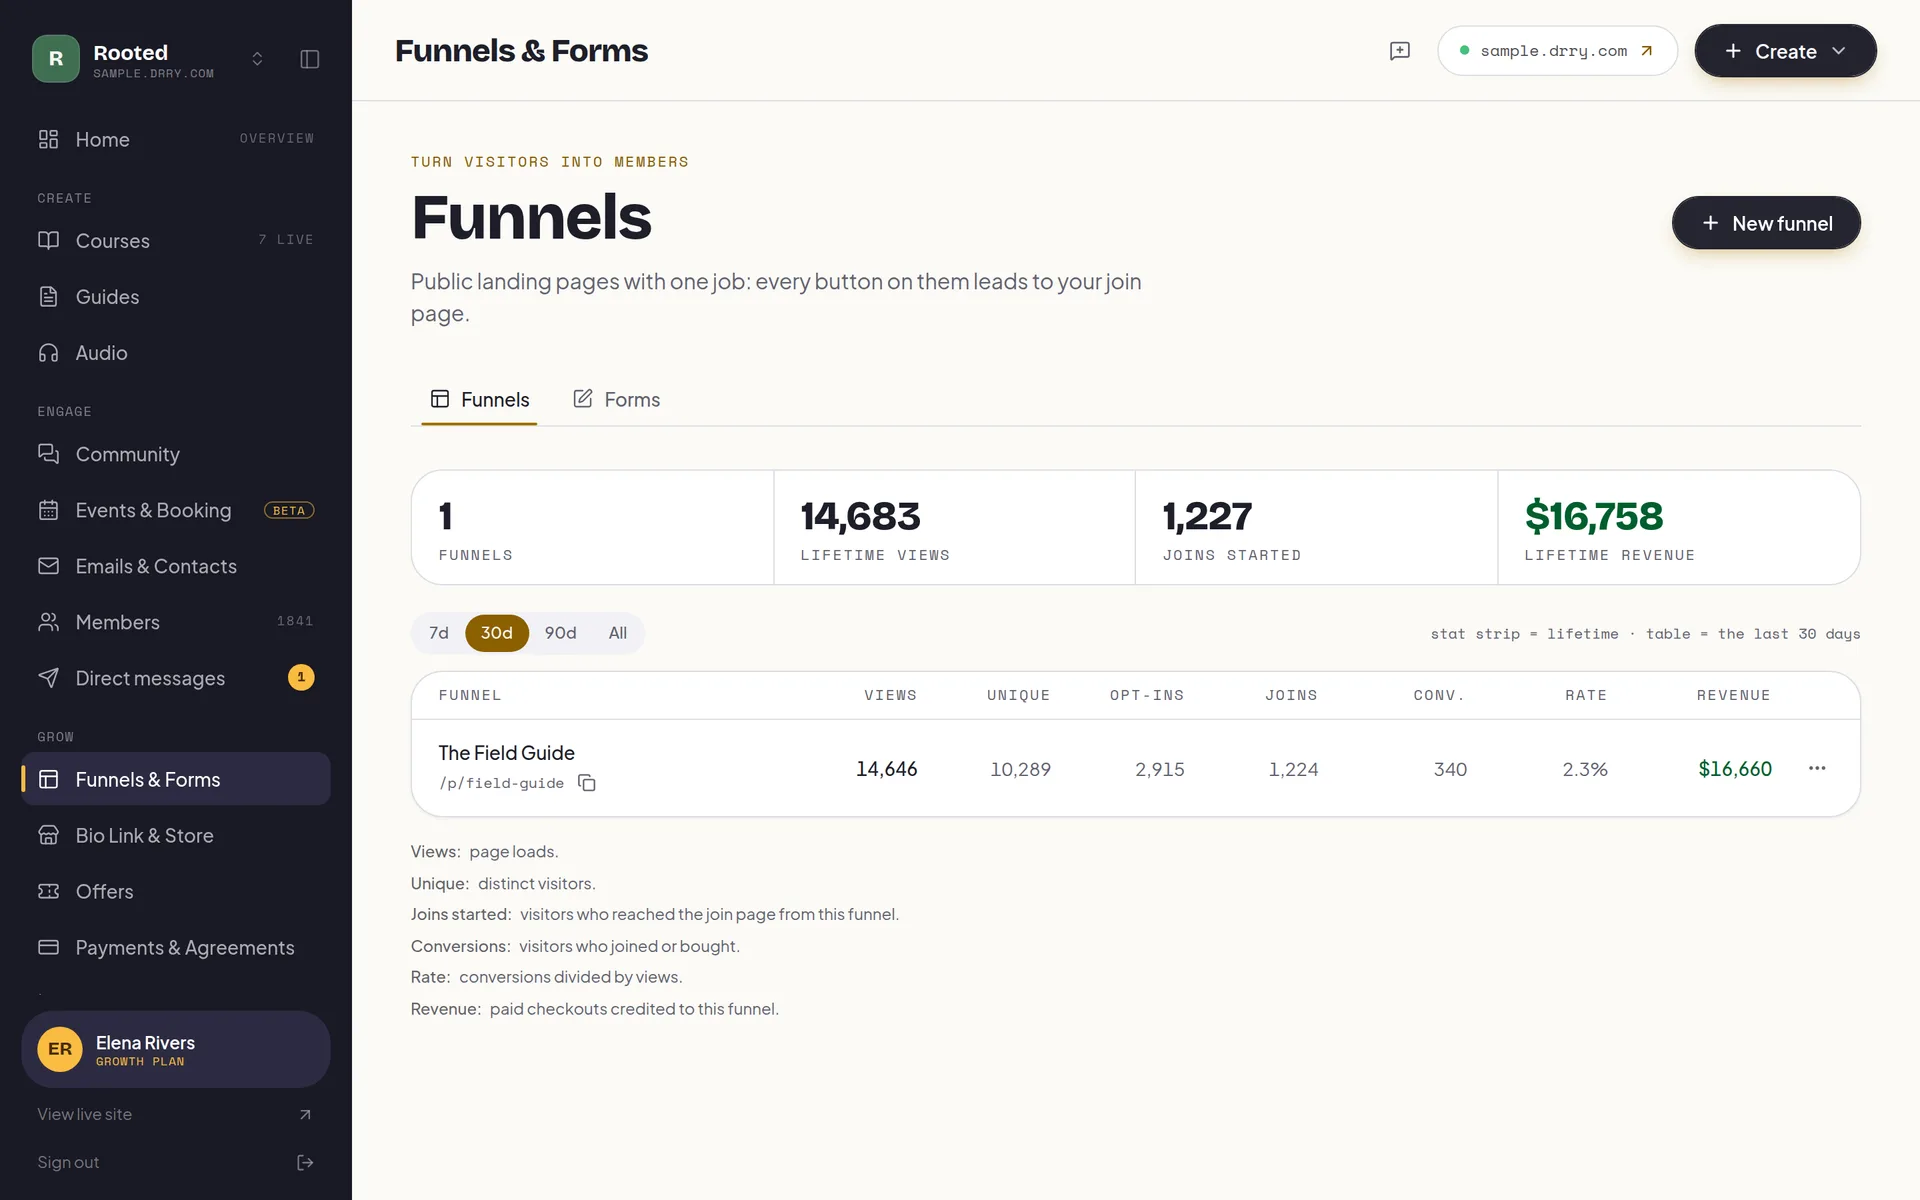This screenshot has height=1200, width=1920.
Task: Open the feedback message icon in header
Action: pos(1400,51)
